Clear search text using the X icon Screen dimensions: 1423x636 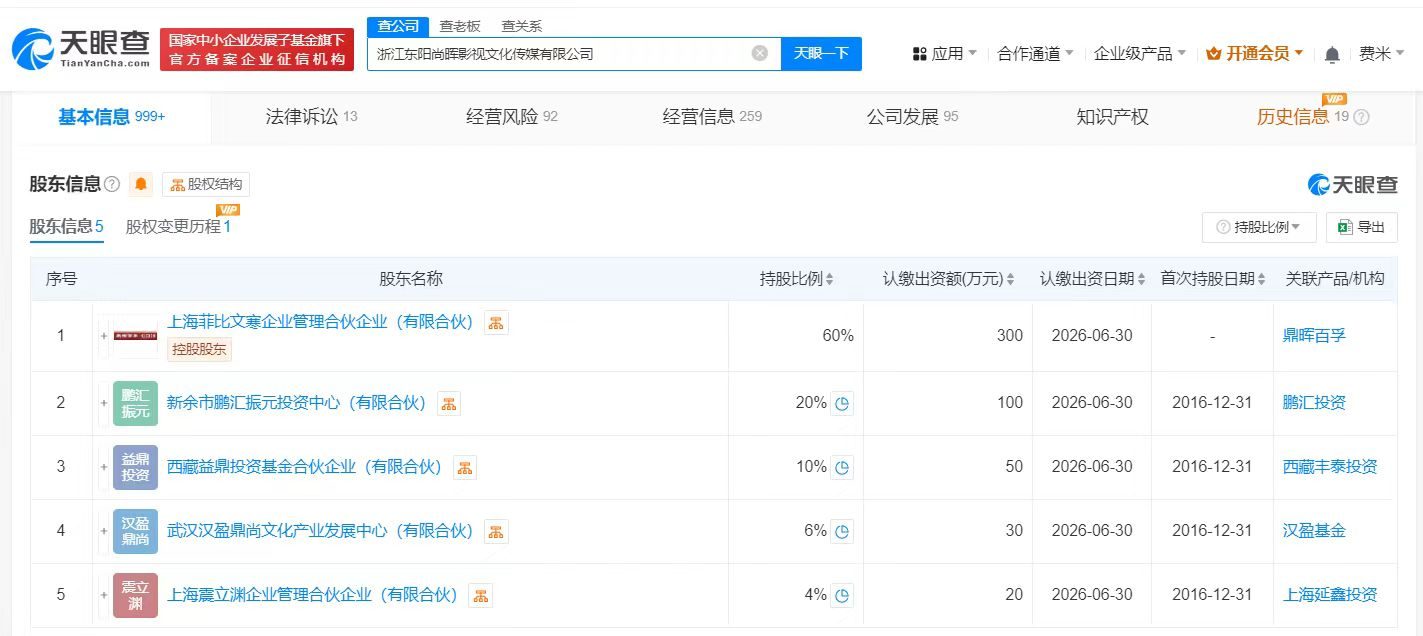pyautogui.click(x=759, y=54)
